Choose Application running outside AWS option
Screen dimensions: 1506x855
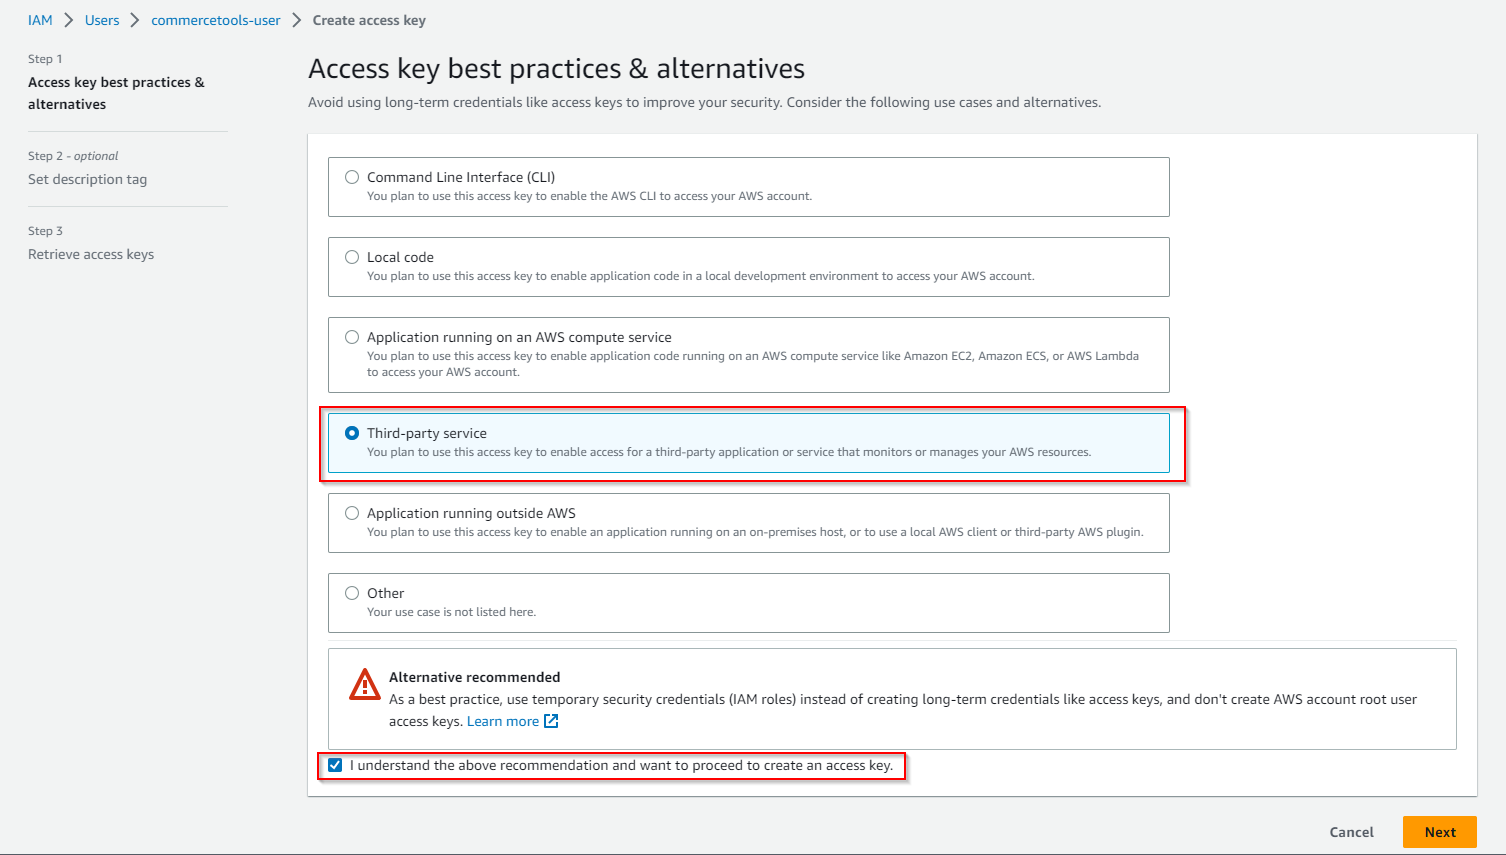pos(352,513)
